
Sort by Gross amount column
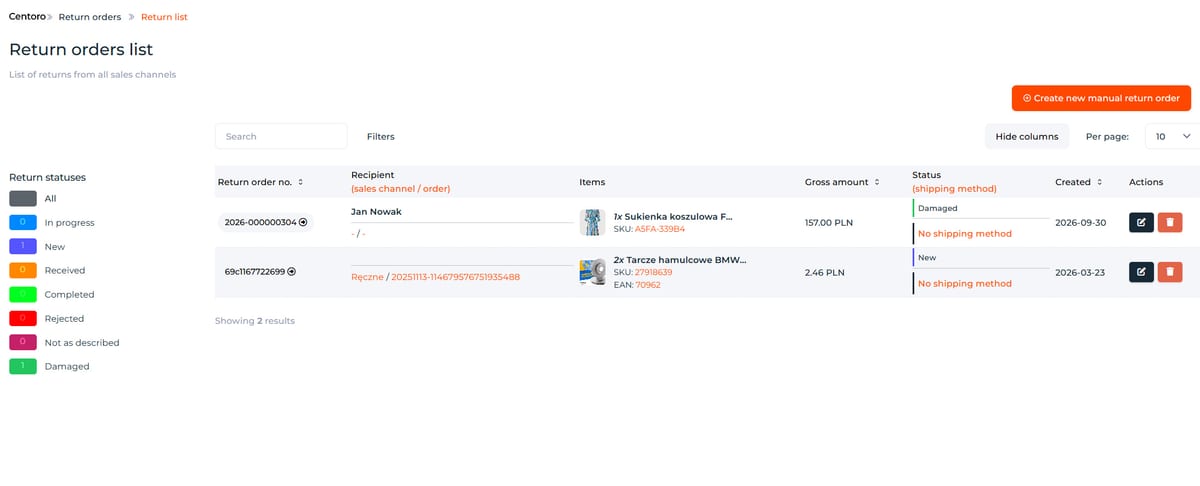click(877, 182)
